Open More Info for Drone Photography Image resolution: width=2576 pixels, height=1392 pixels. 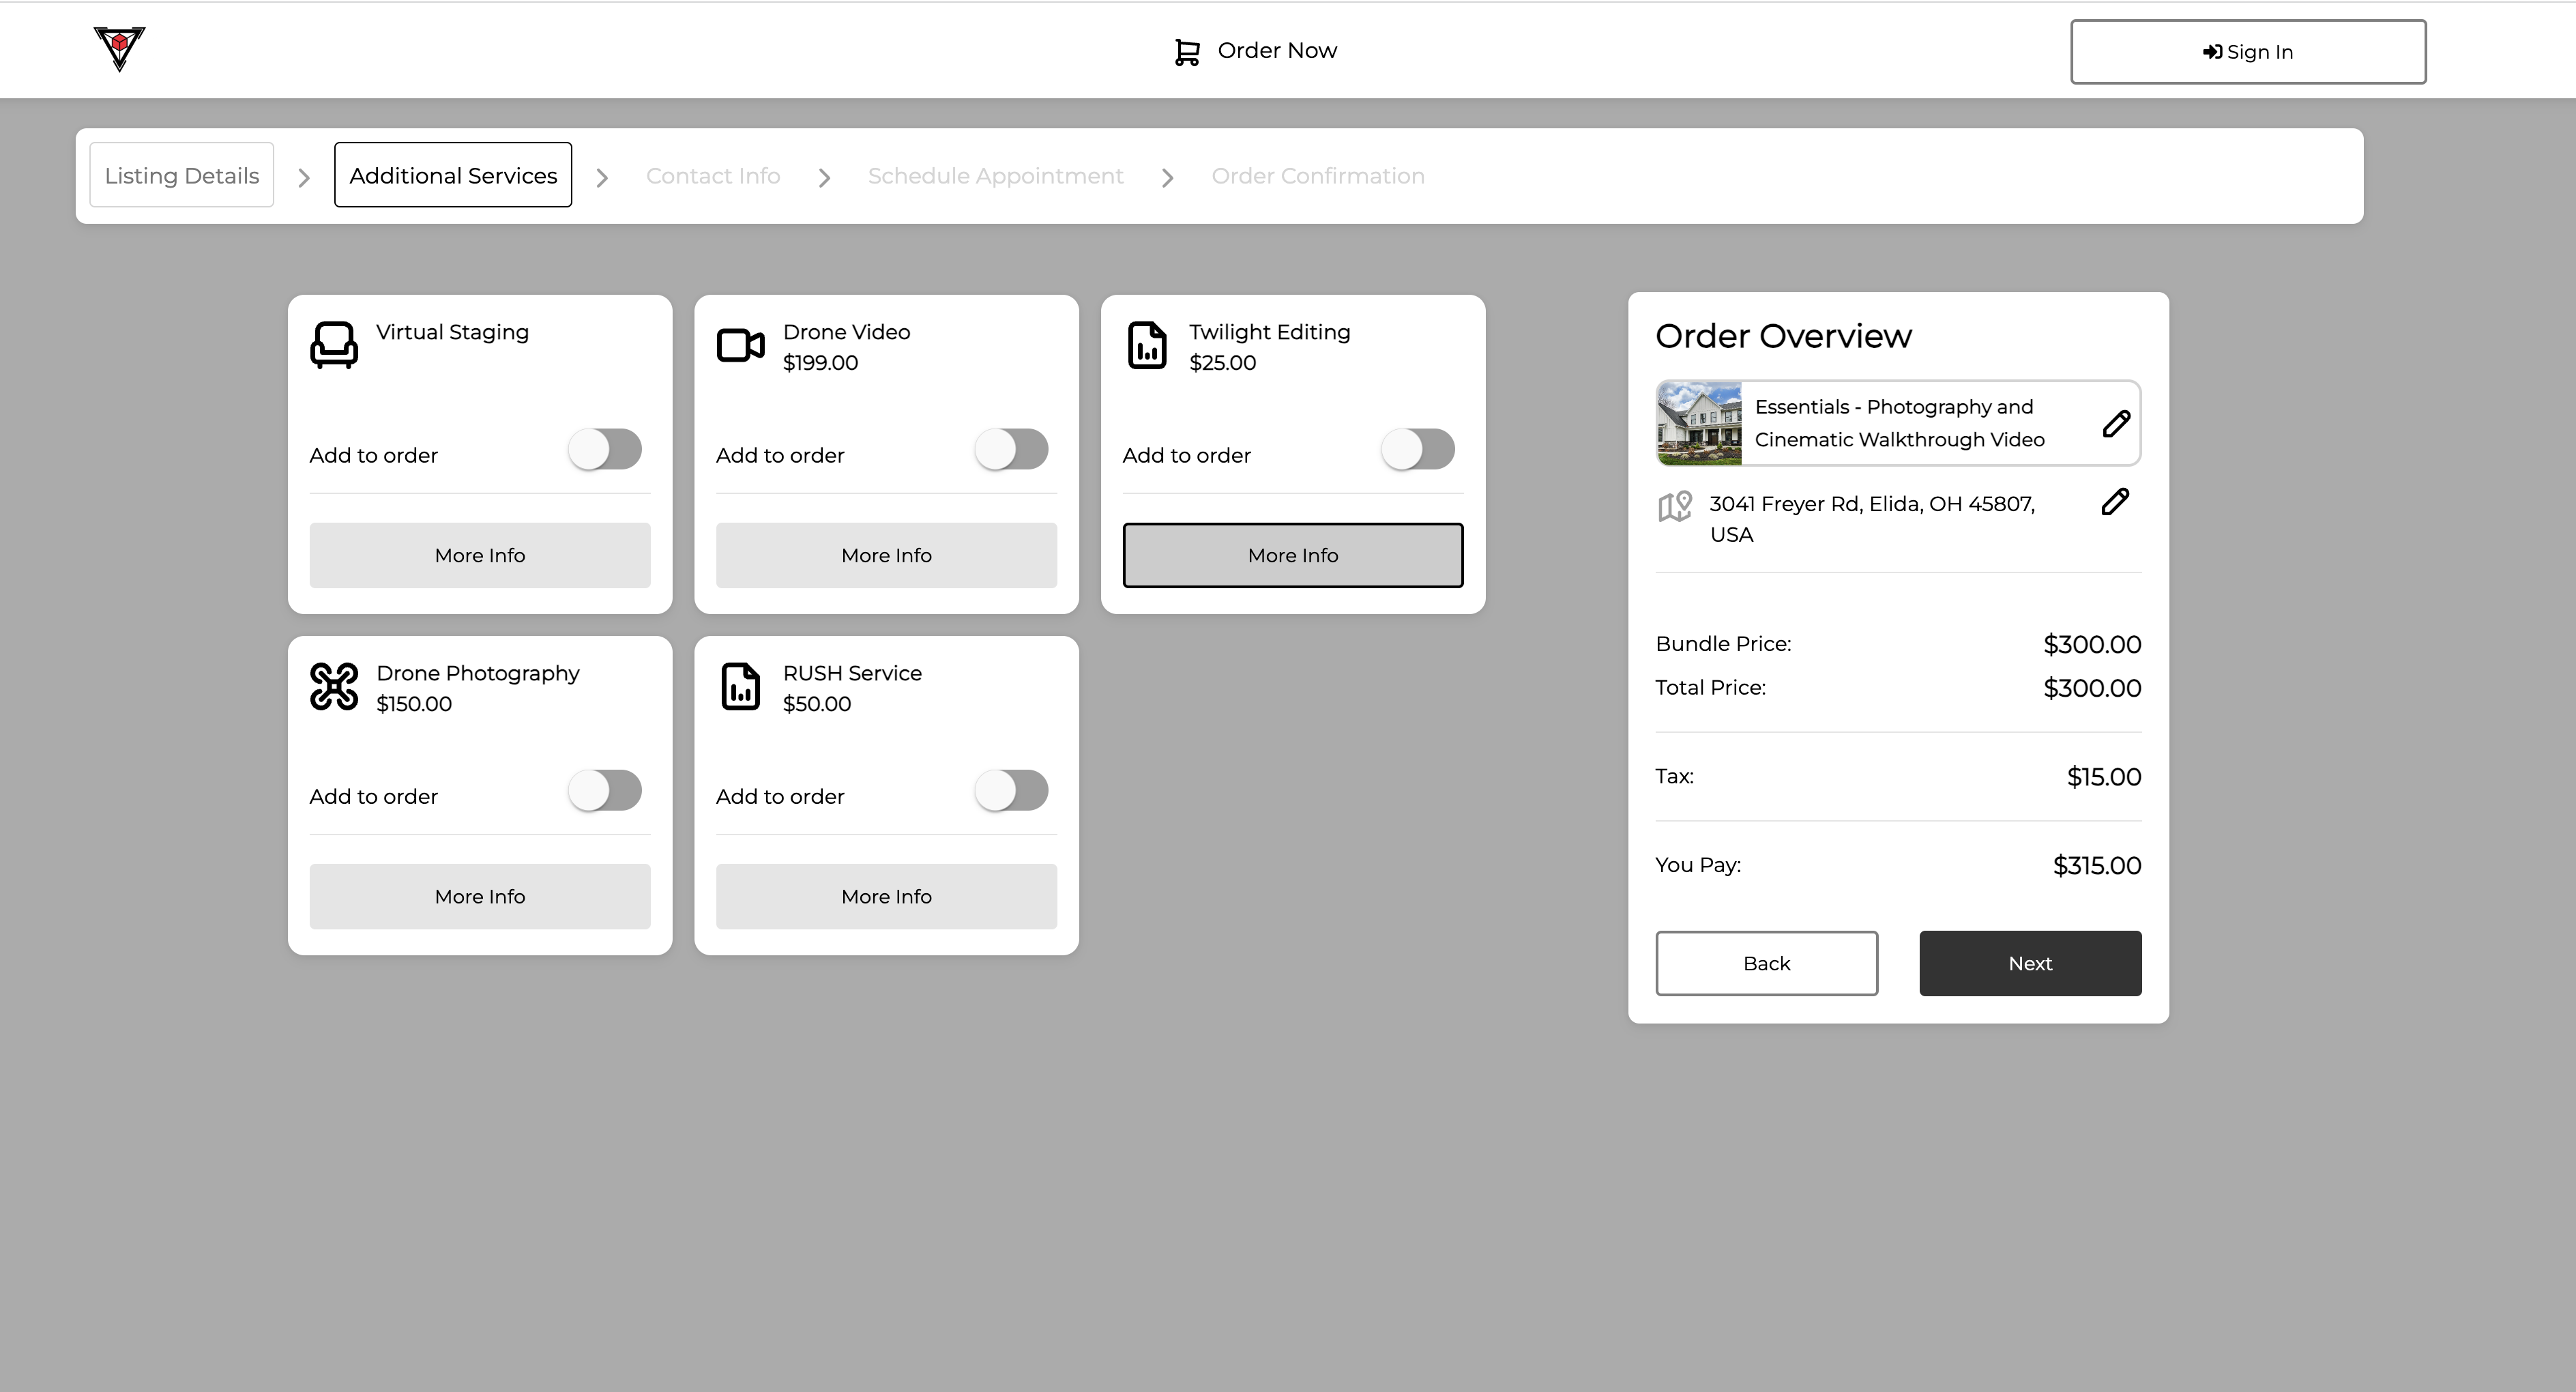click(x=480, y=896)
